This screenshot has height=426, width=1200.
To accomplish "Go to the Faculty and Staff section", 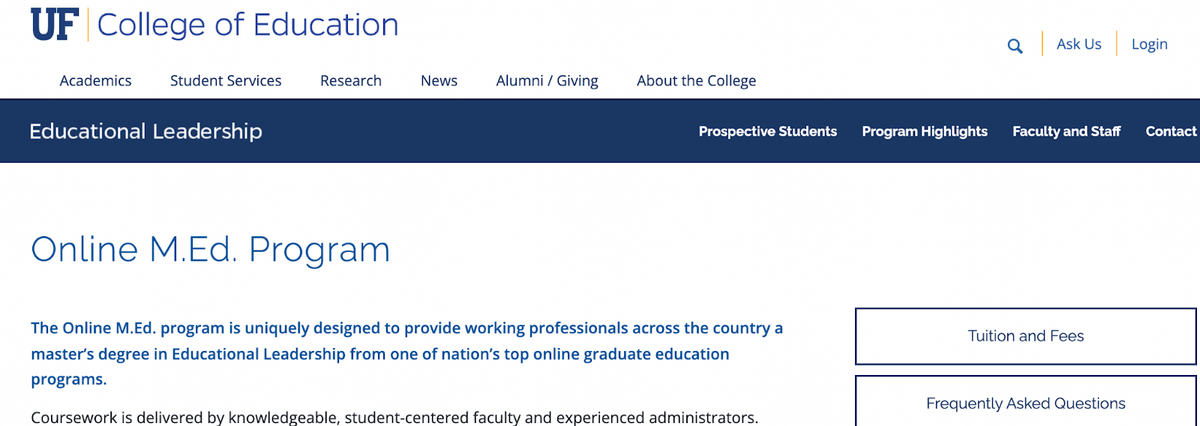I will click(x=1067, y=131).
